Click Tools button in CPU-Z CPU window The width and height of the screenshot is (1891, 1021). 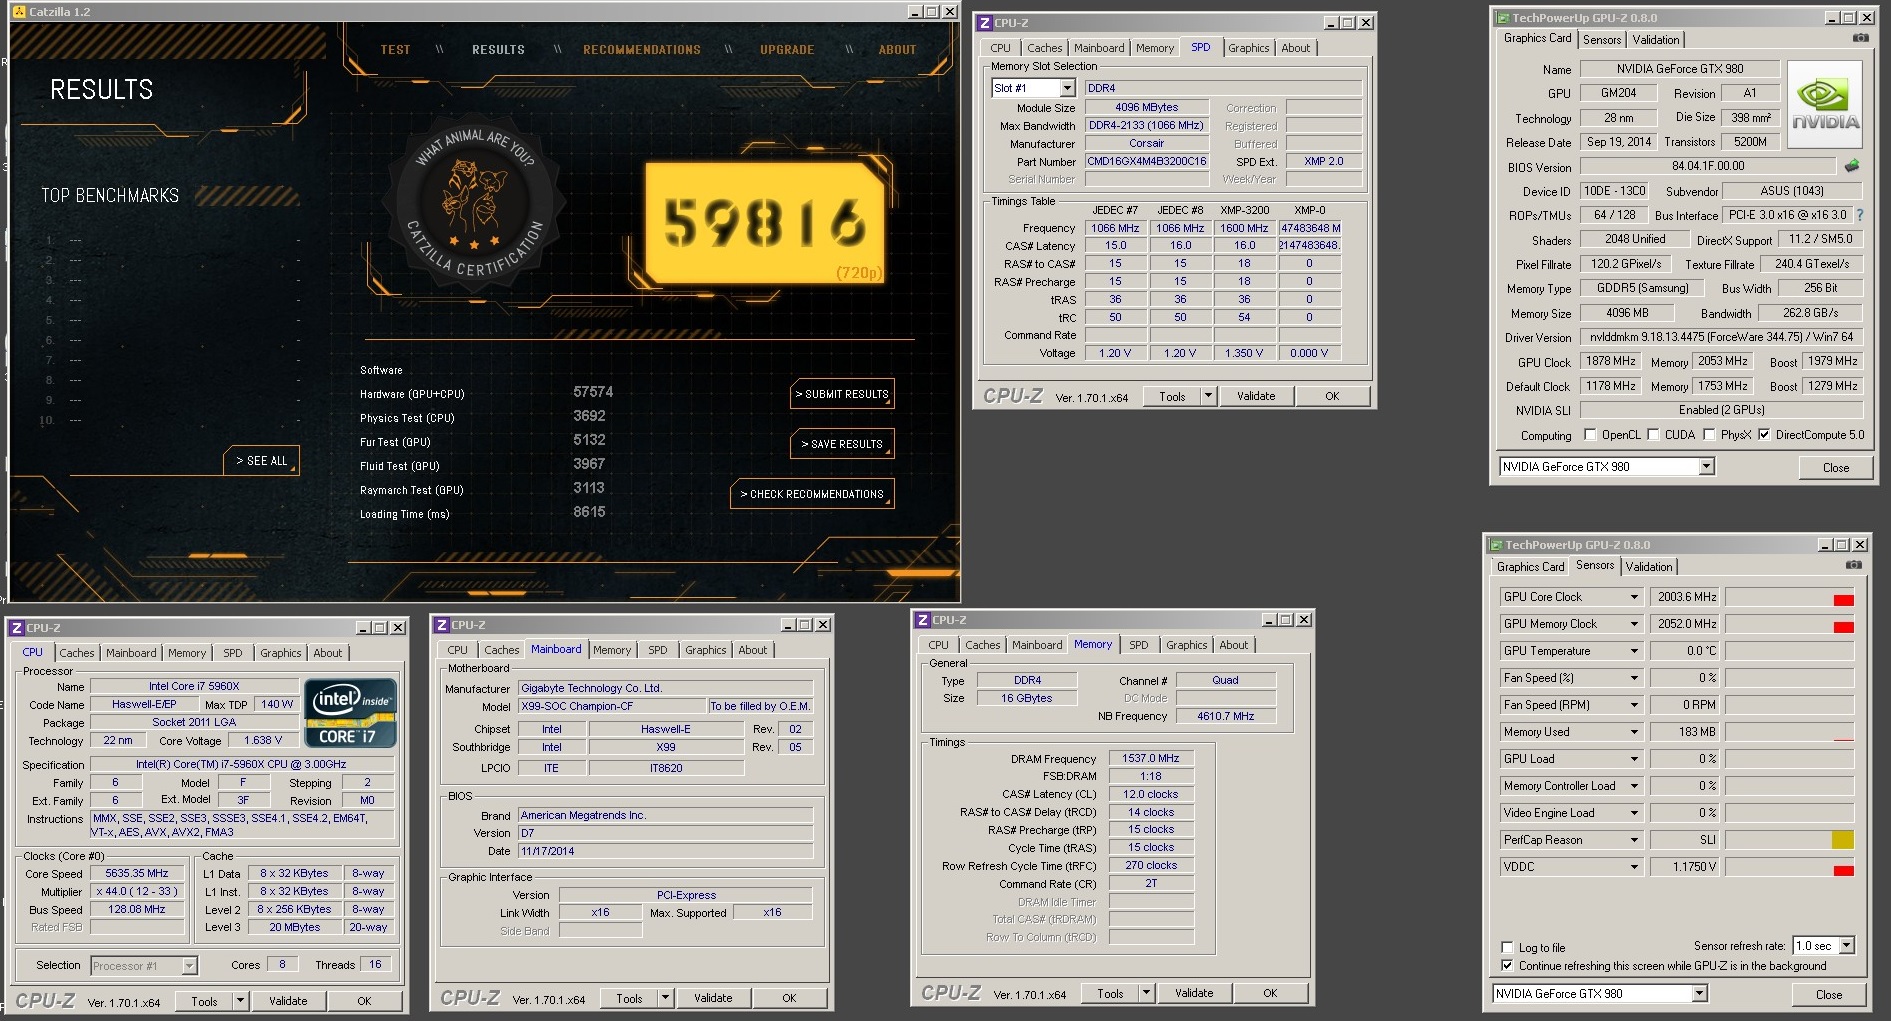[x=204, y=1001]
